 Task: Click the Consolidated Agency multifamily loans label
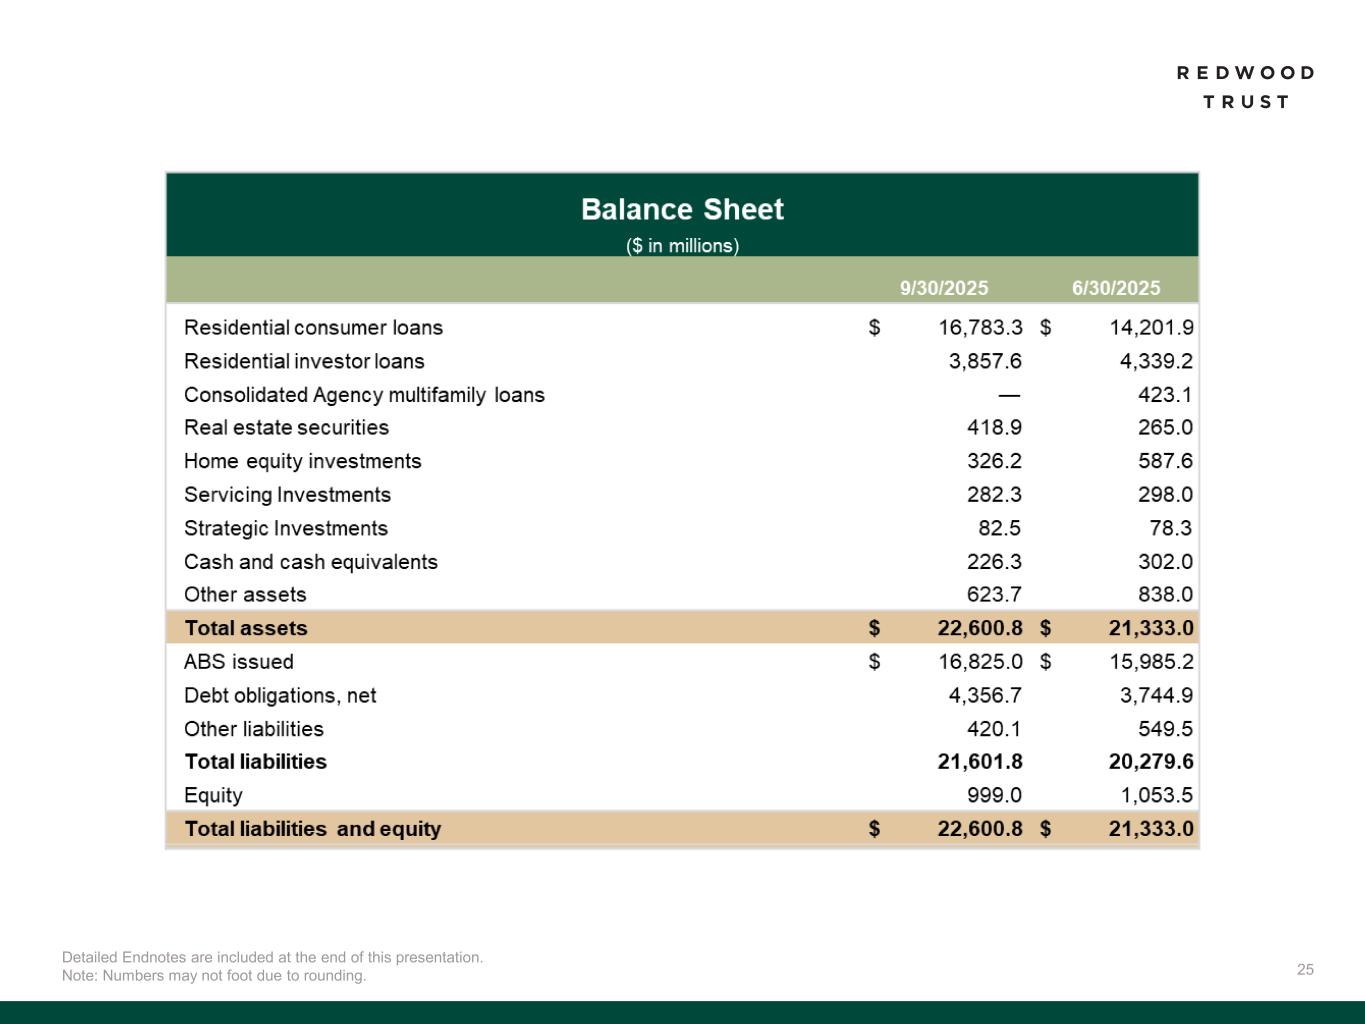point(364,395)
